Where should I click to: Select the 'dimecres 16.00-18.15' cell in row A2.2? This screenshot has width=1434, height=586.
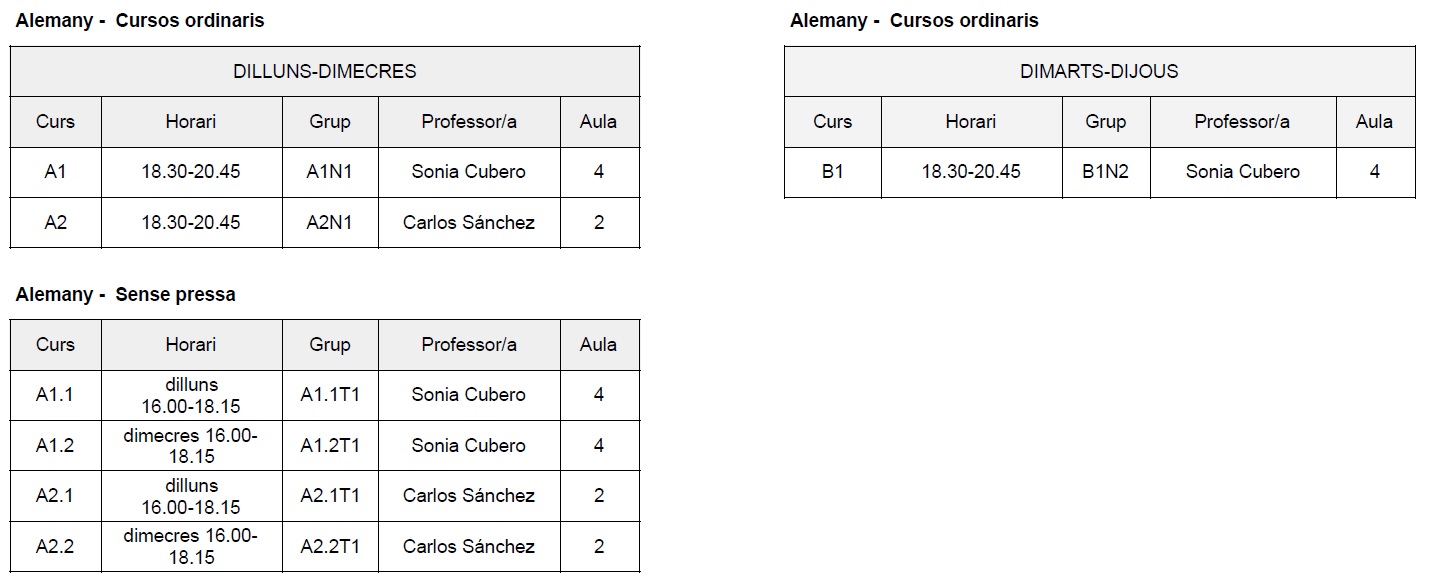tap(191, 547)
